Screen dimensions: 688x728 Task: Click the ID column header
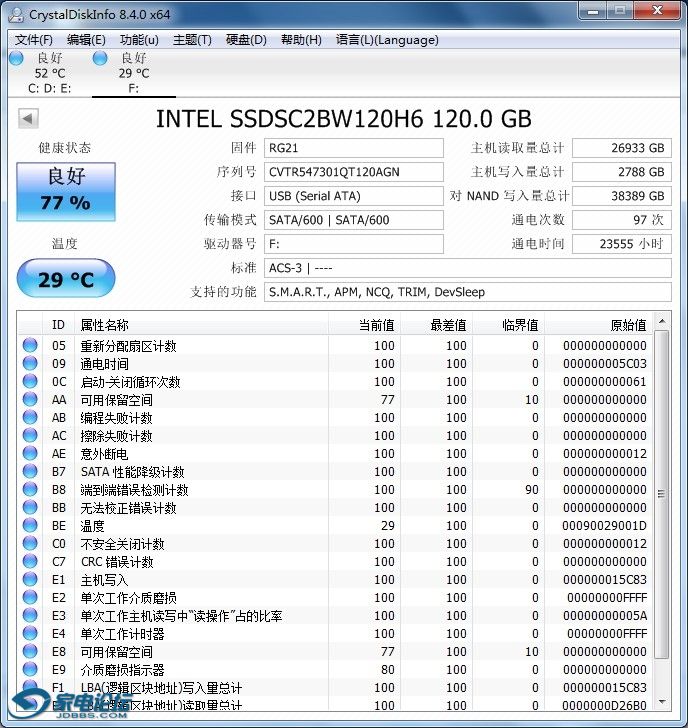click(x=58, y=325)
